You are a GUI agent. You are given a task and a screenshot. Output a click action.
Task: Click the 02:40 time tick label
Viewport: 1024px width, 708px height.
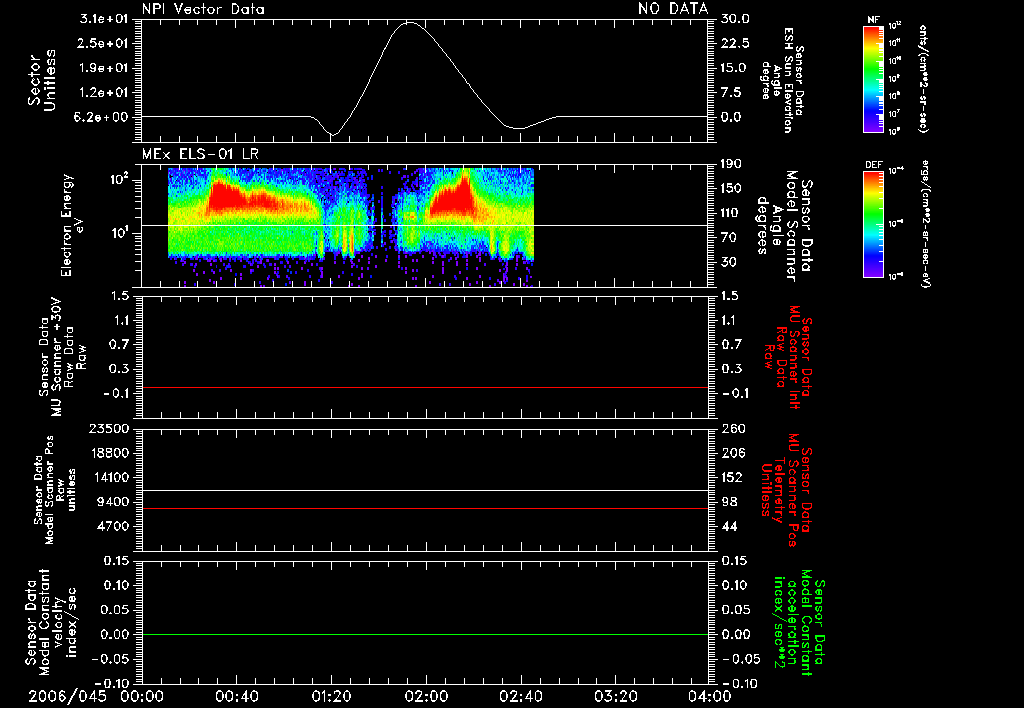[x=520, y=696]
